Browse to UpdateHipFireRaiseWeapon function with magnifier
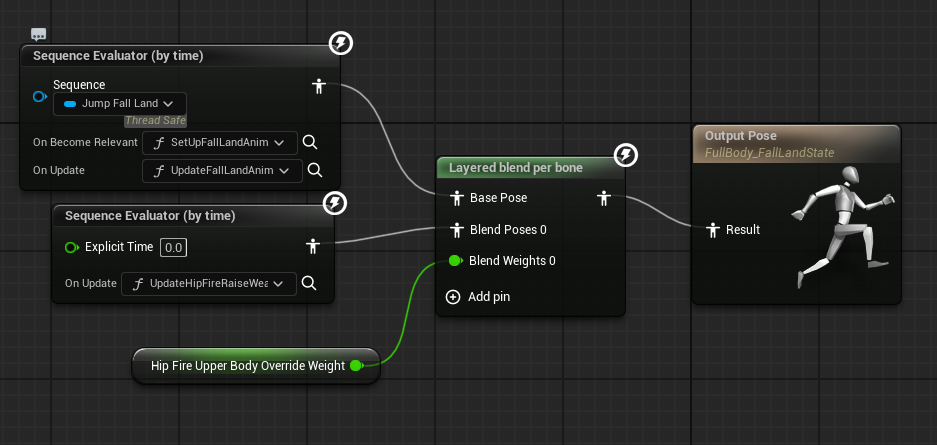 pos(309,284)
